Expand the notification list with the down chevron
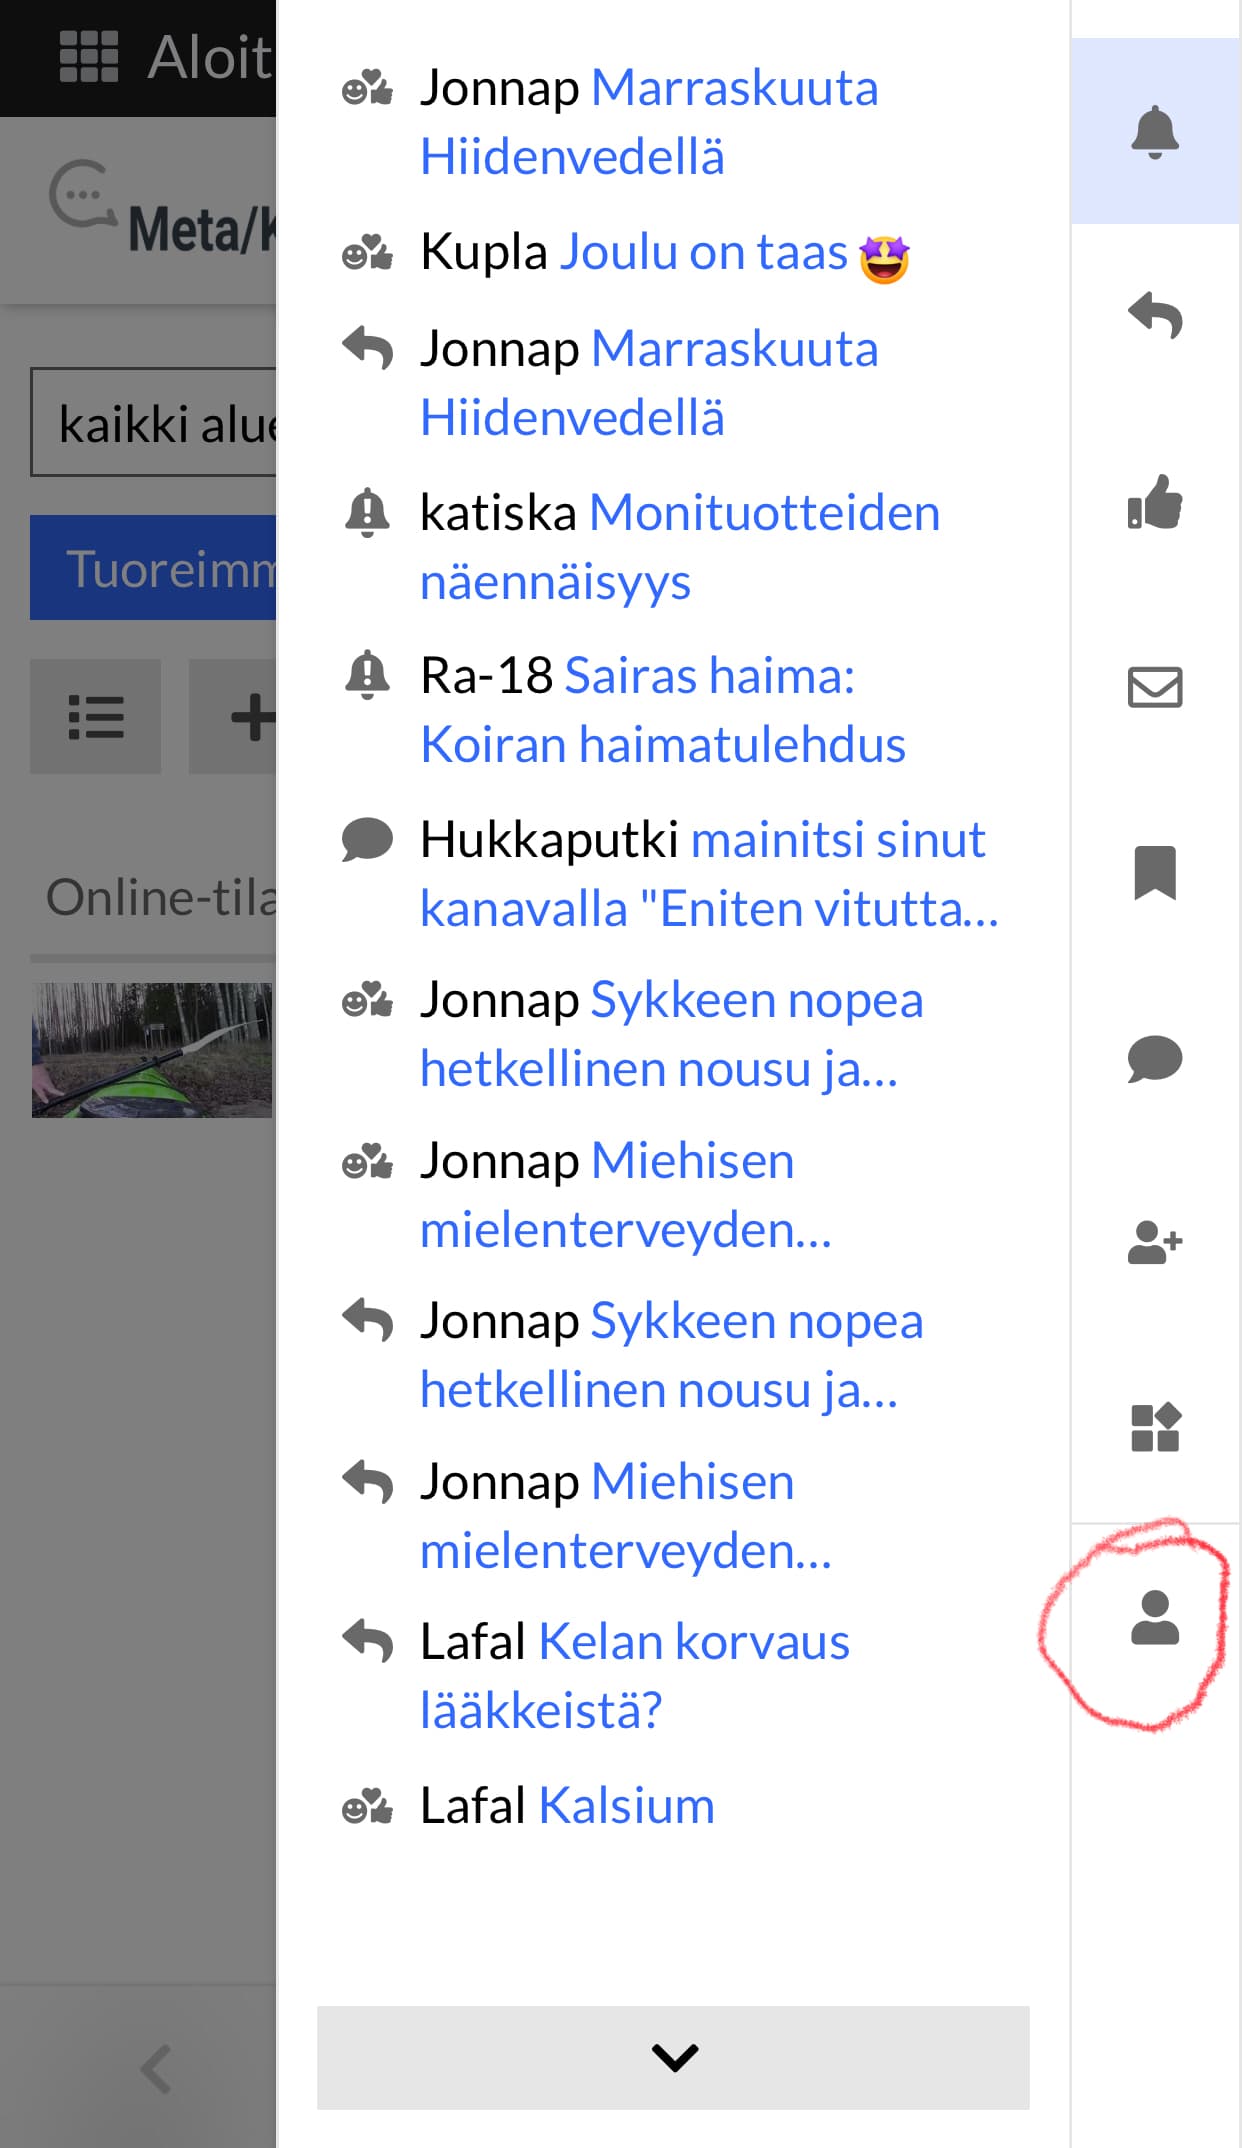1242x2148 pixels. click(673, 2057)
